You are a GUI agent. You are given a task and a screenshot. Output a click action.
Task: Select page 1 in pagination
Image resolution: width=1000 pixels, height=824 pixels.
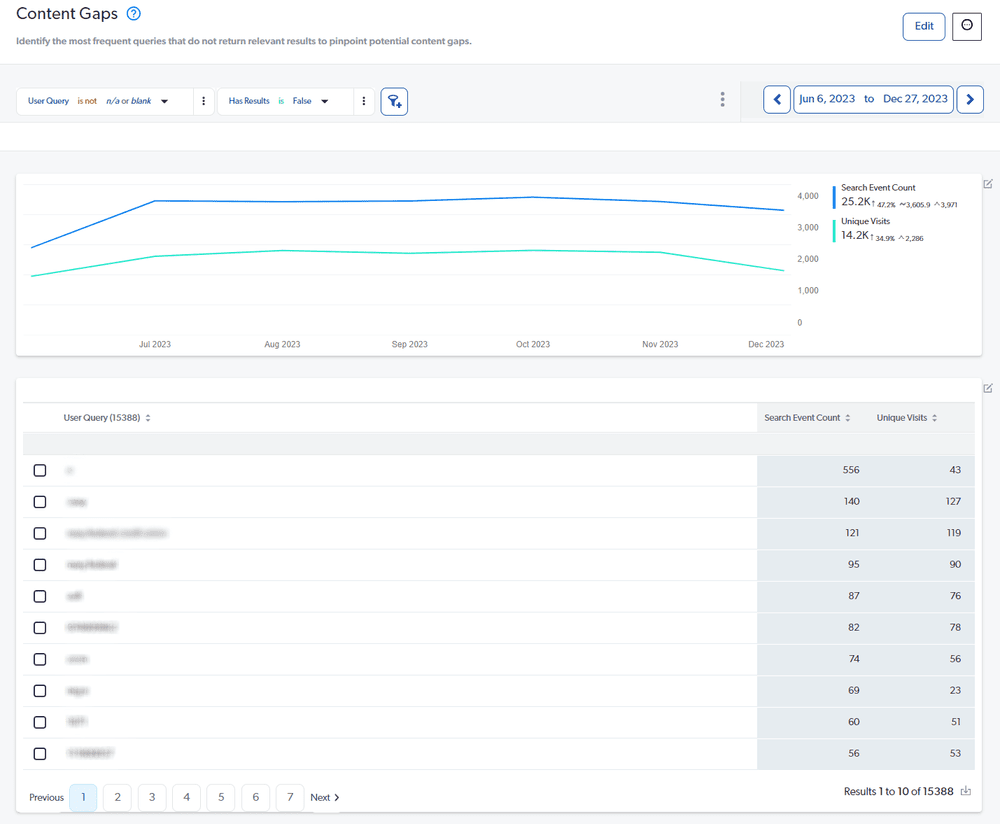click(x=83, y=797)
